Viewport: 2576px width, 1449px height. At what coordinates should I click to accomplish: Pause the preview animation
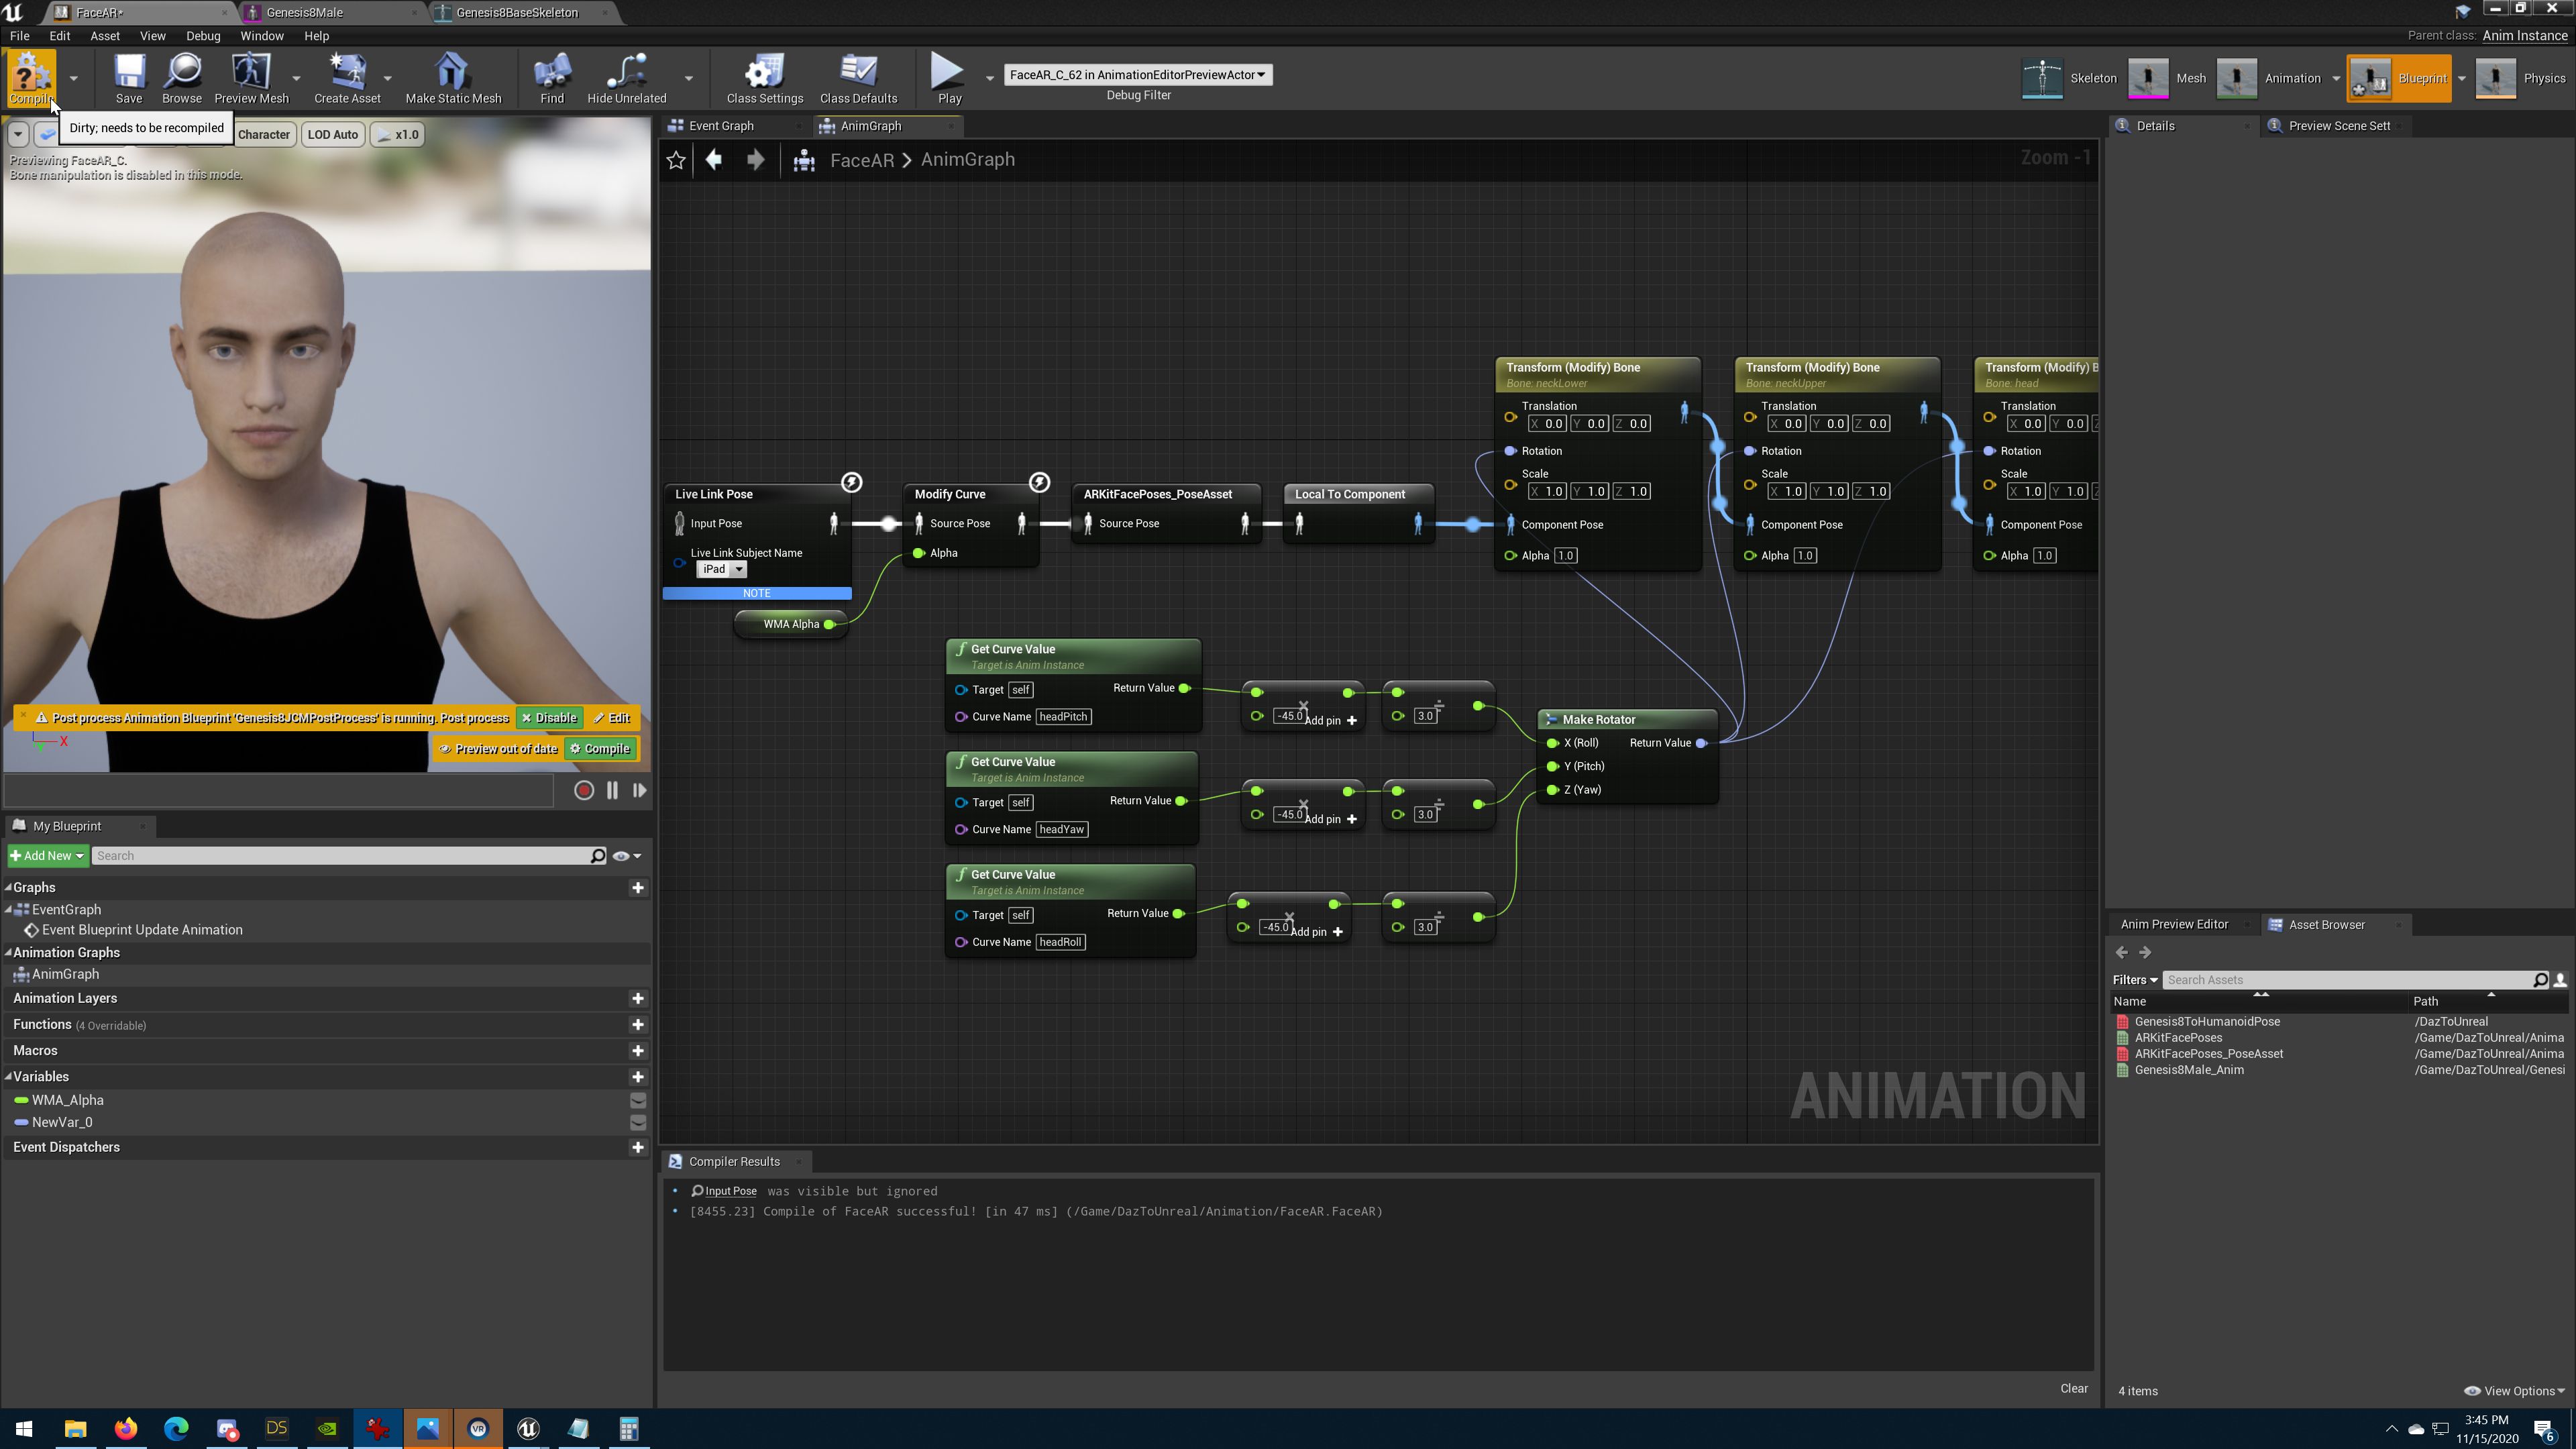(x=612, y=790)
